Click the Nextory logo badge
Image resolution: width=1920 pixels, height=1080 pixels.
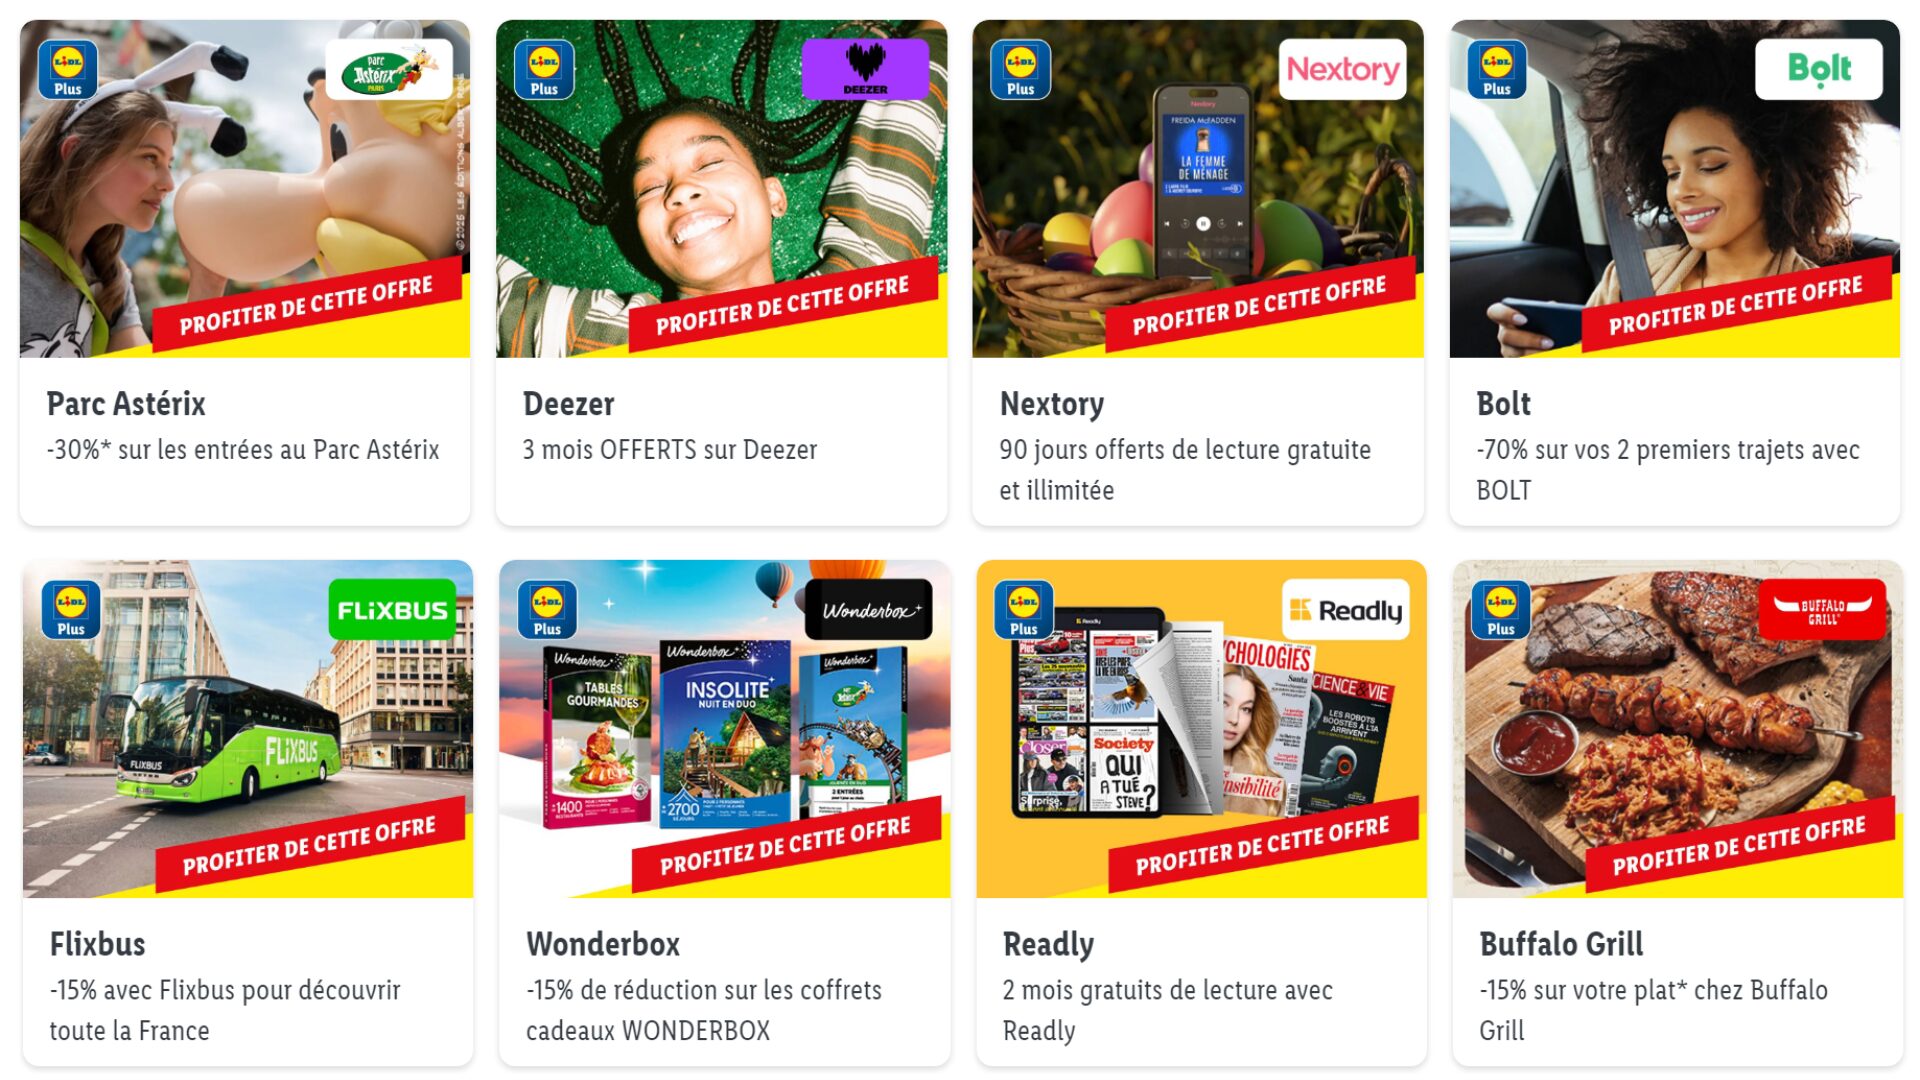(1342, 69)
